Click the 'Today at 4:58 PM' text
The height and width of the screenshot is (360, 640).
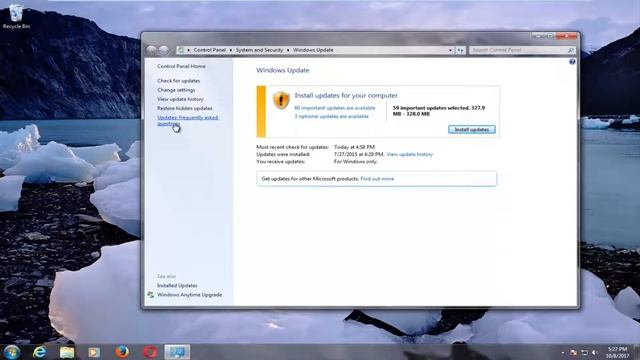pos(354,147)
